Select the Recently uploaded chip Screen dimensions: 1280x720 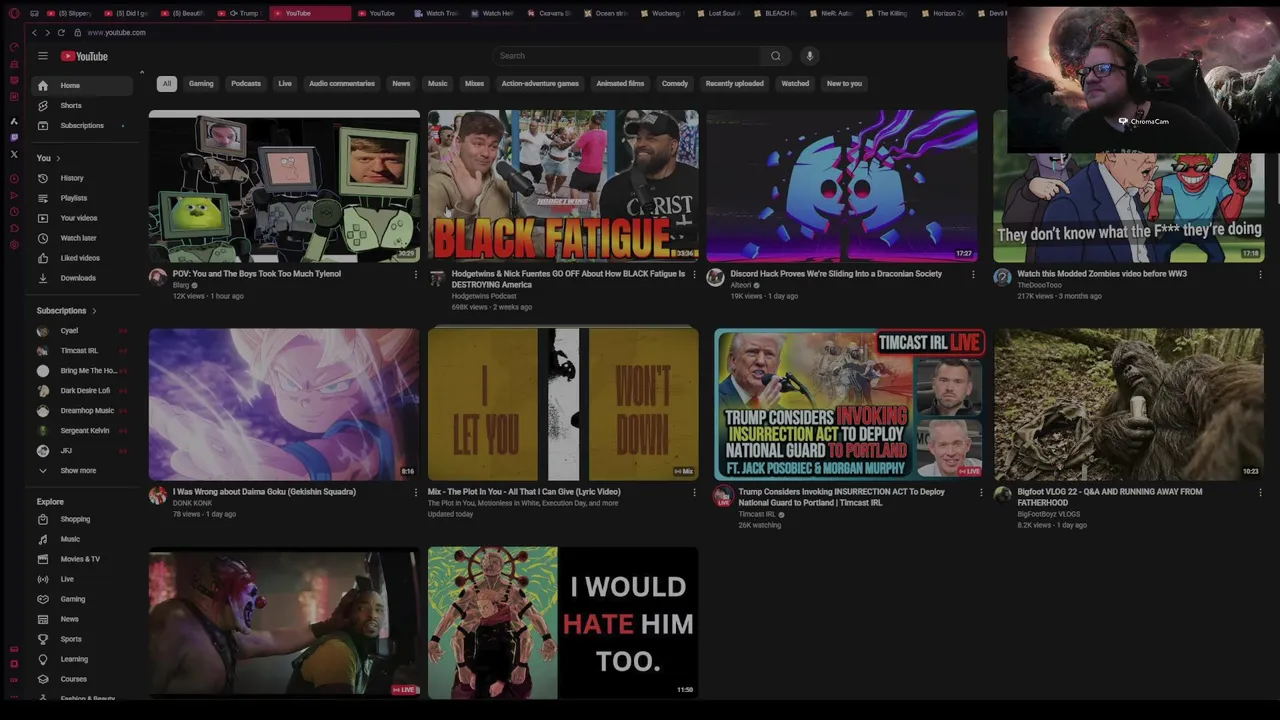(735, 84)
